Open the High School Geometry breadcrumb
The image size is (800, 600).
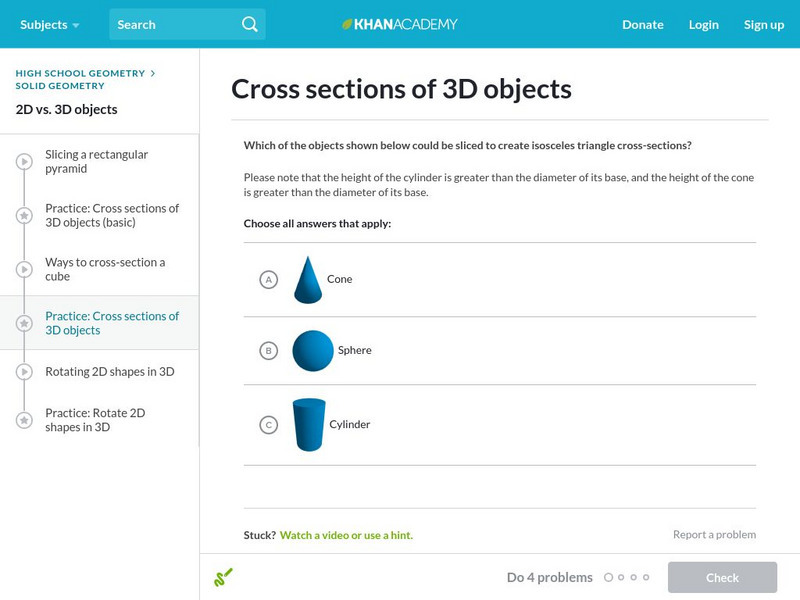[x=80, y=73]
